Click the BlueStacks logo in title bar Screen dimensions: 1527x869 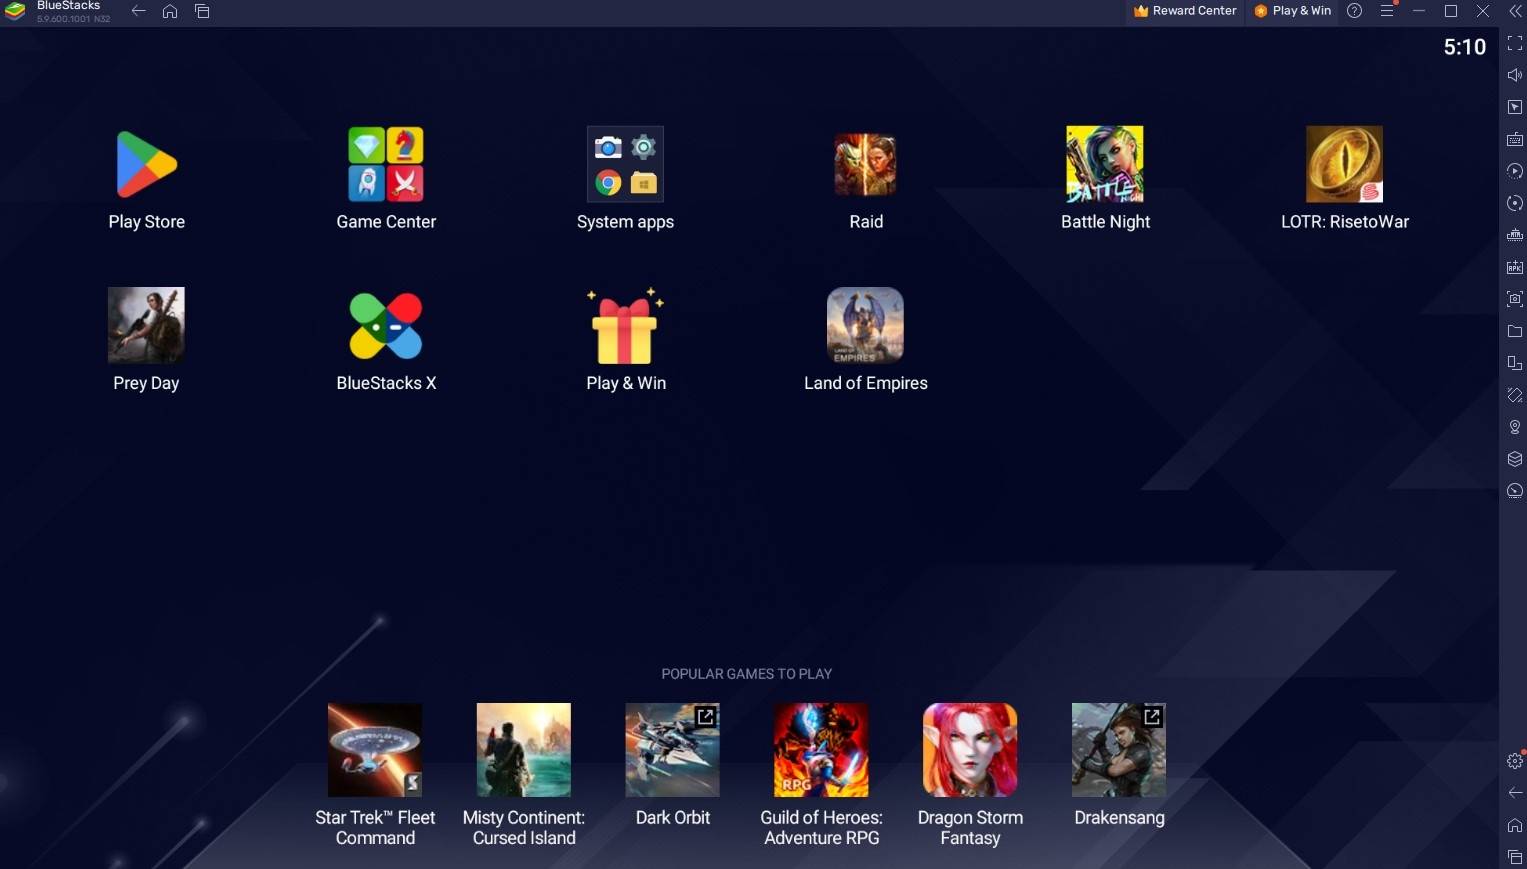15,11
